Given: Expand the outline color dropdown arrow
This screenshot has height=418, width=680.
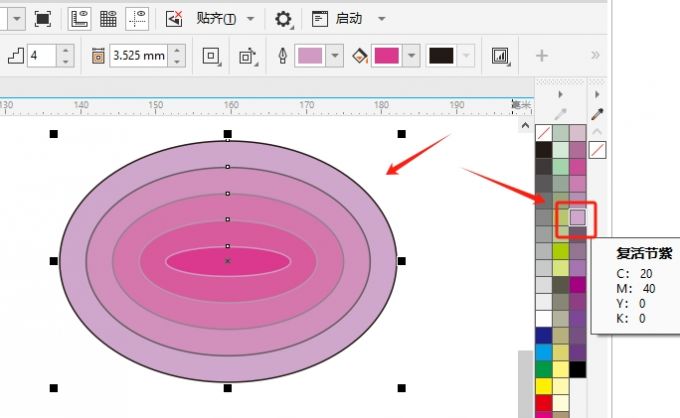Looking at the screenshot, I should (335, 56).
